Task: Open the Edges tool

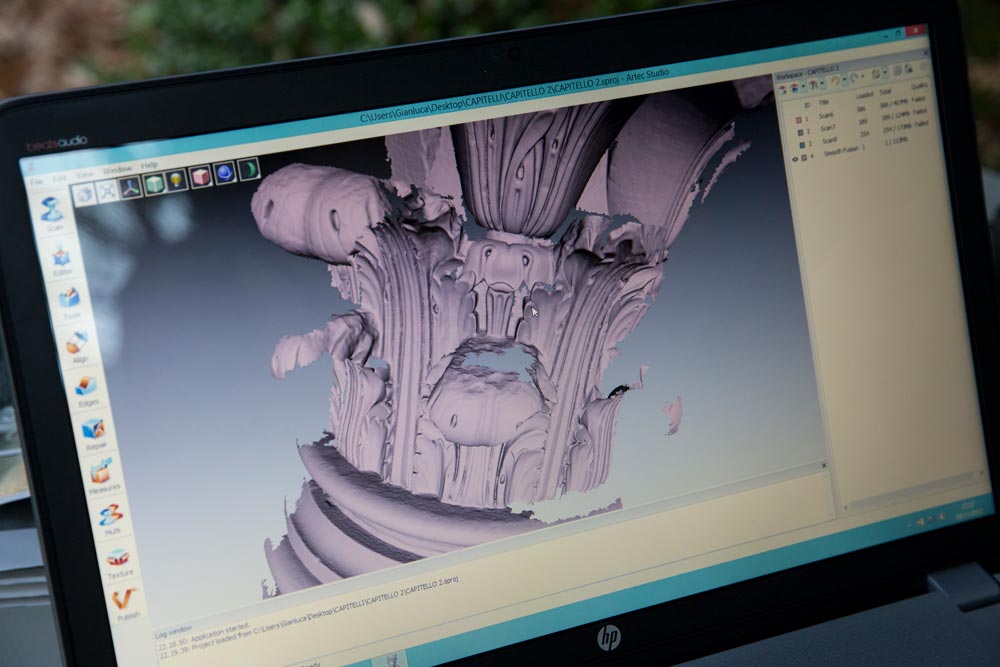Action: (x=85, y=387)
